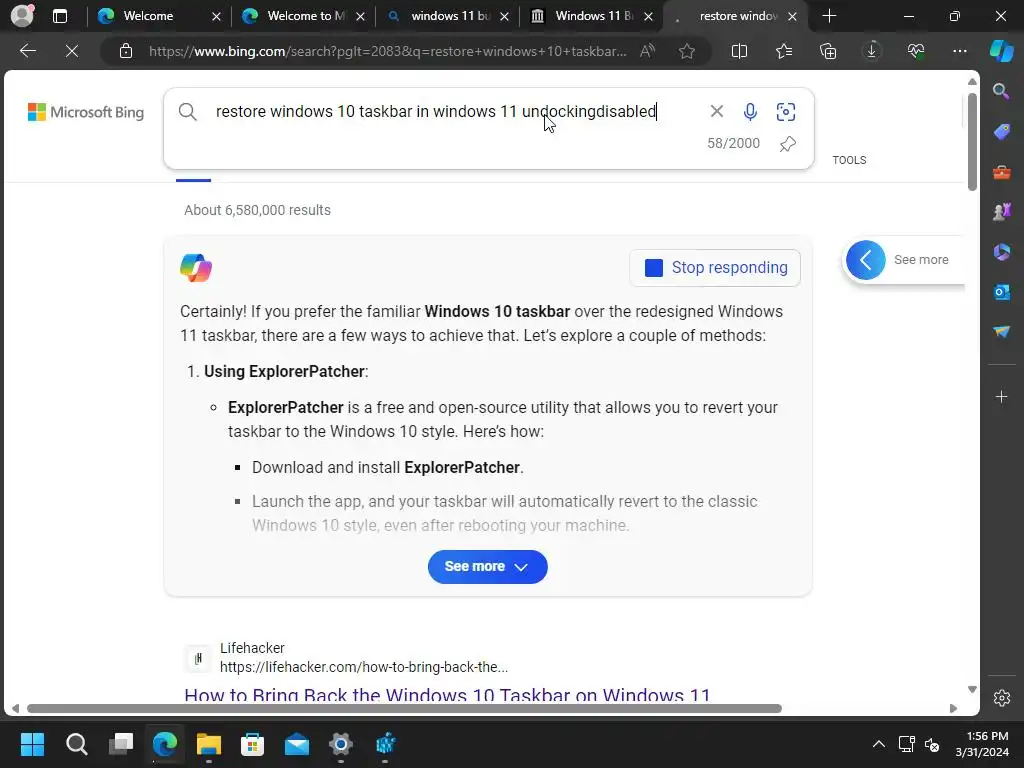Click the TOOLS search menu item
This screenshot has width=1024, height=768.
click(x=849, y=160)
